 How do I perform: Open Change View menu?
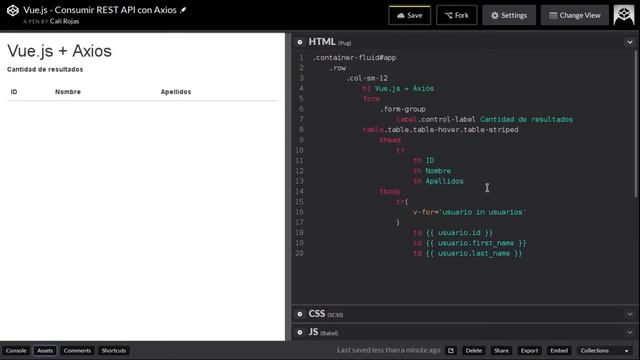575,16
